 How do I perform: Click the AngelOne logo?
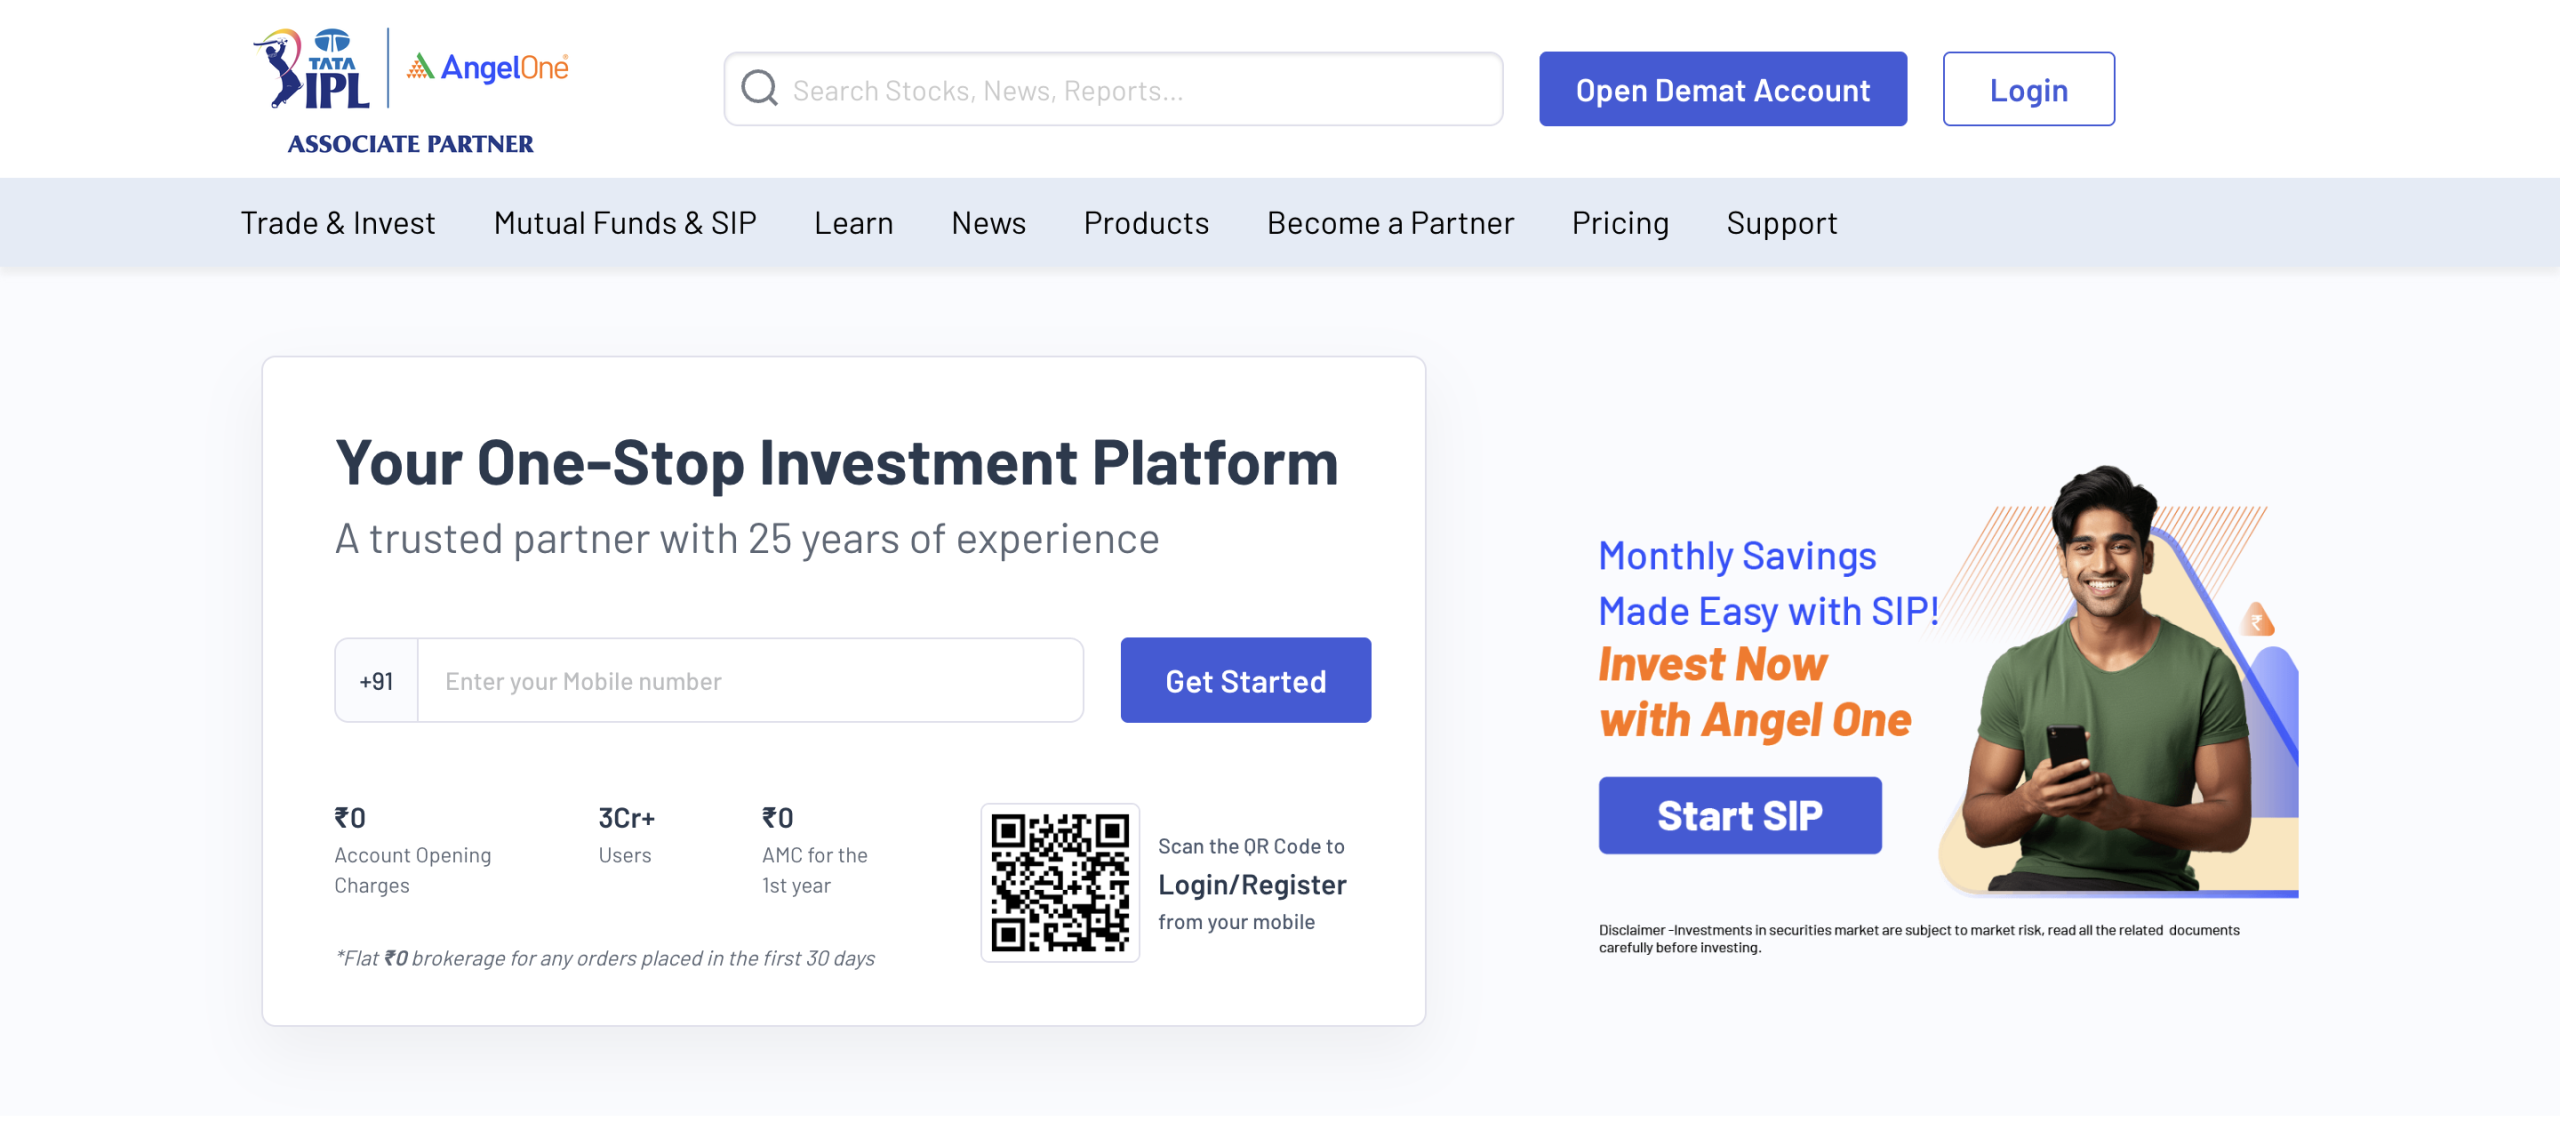pyautogui.click(x=488, y=67)
